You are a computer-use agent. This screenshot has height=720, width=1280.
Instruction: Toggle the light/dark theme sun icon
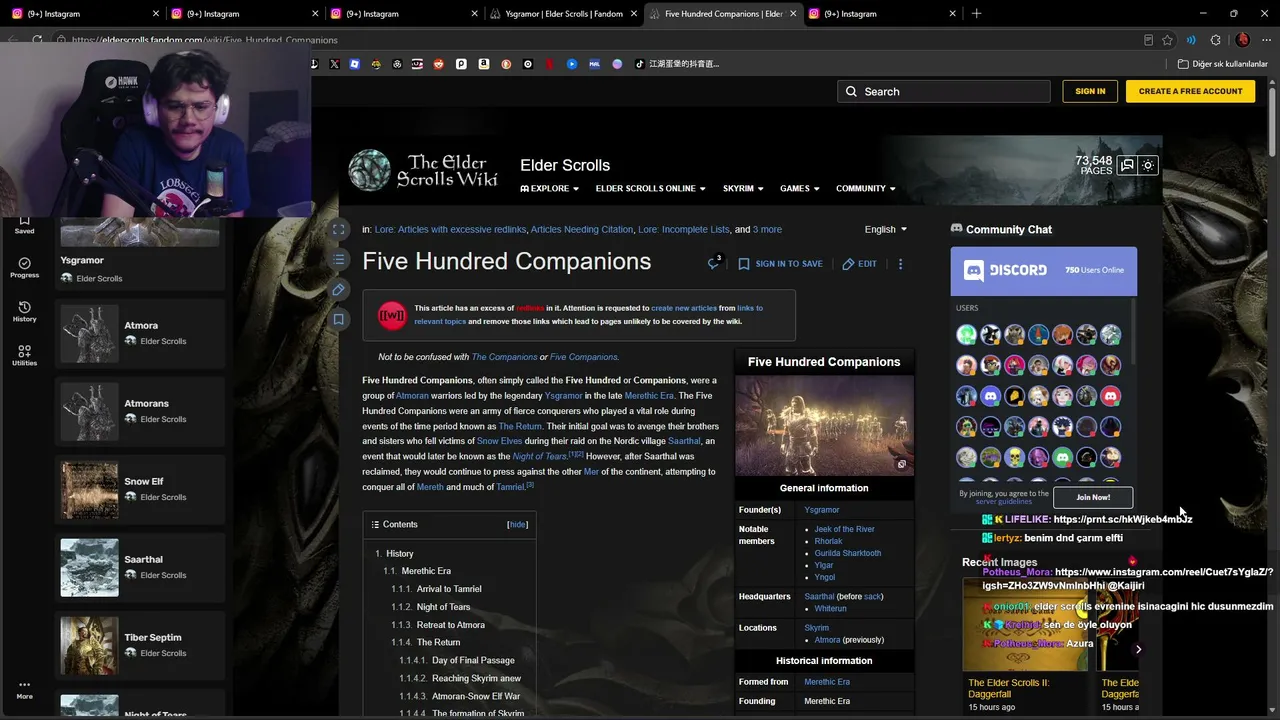point(1148,165)
